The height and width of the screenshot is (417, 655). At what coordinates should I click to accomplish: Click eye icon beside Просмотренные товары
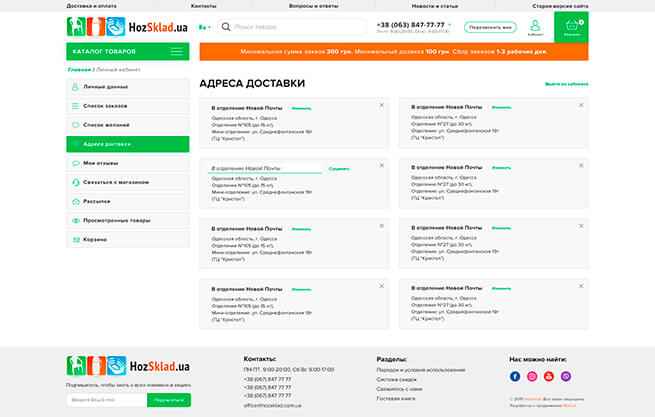point(76,221)
